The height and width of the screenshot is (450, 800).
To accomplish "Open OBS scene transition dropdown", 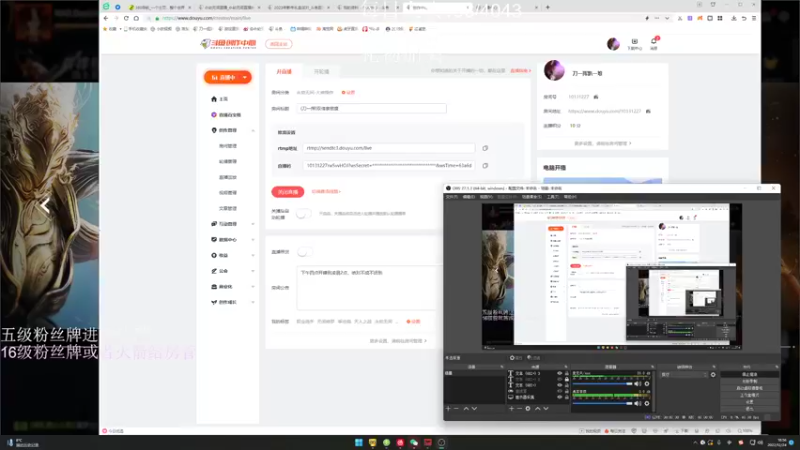I will (684, 374).
